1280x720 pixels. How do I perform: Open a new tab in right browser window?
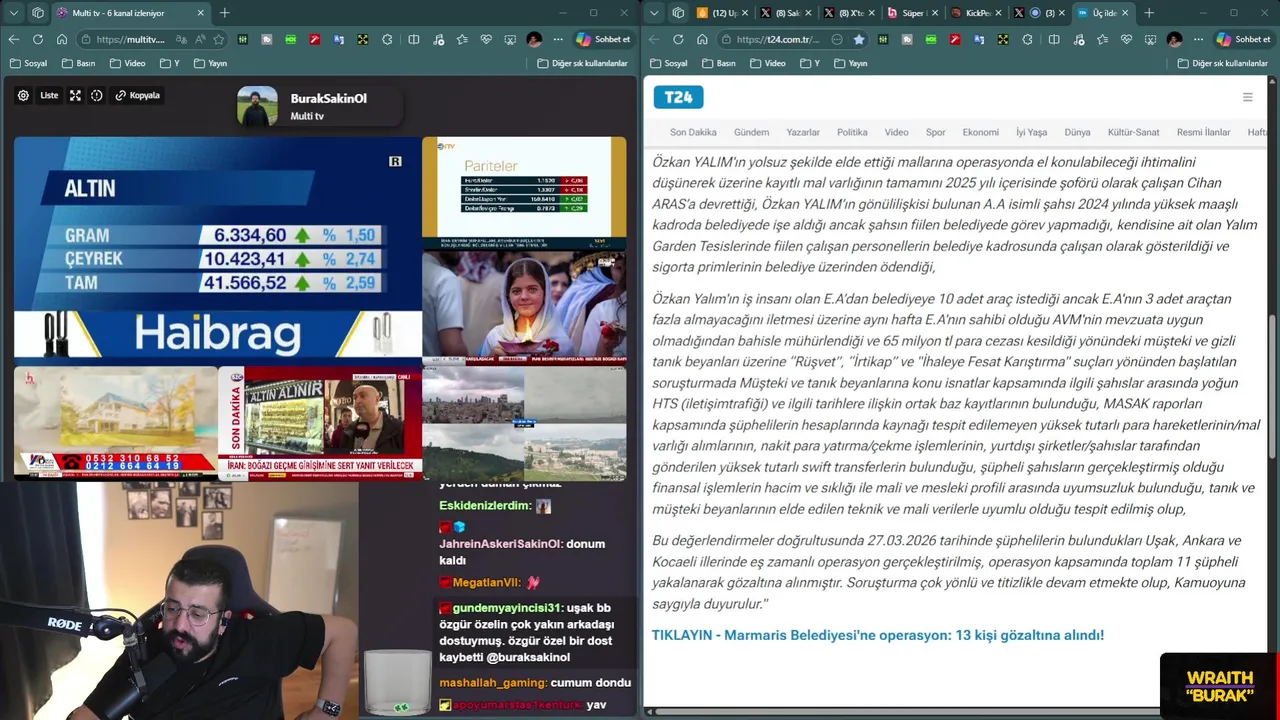(1148, 13)
